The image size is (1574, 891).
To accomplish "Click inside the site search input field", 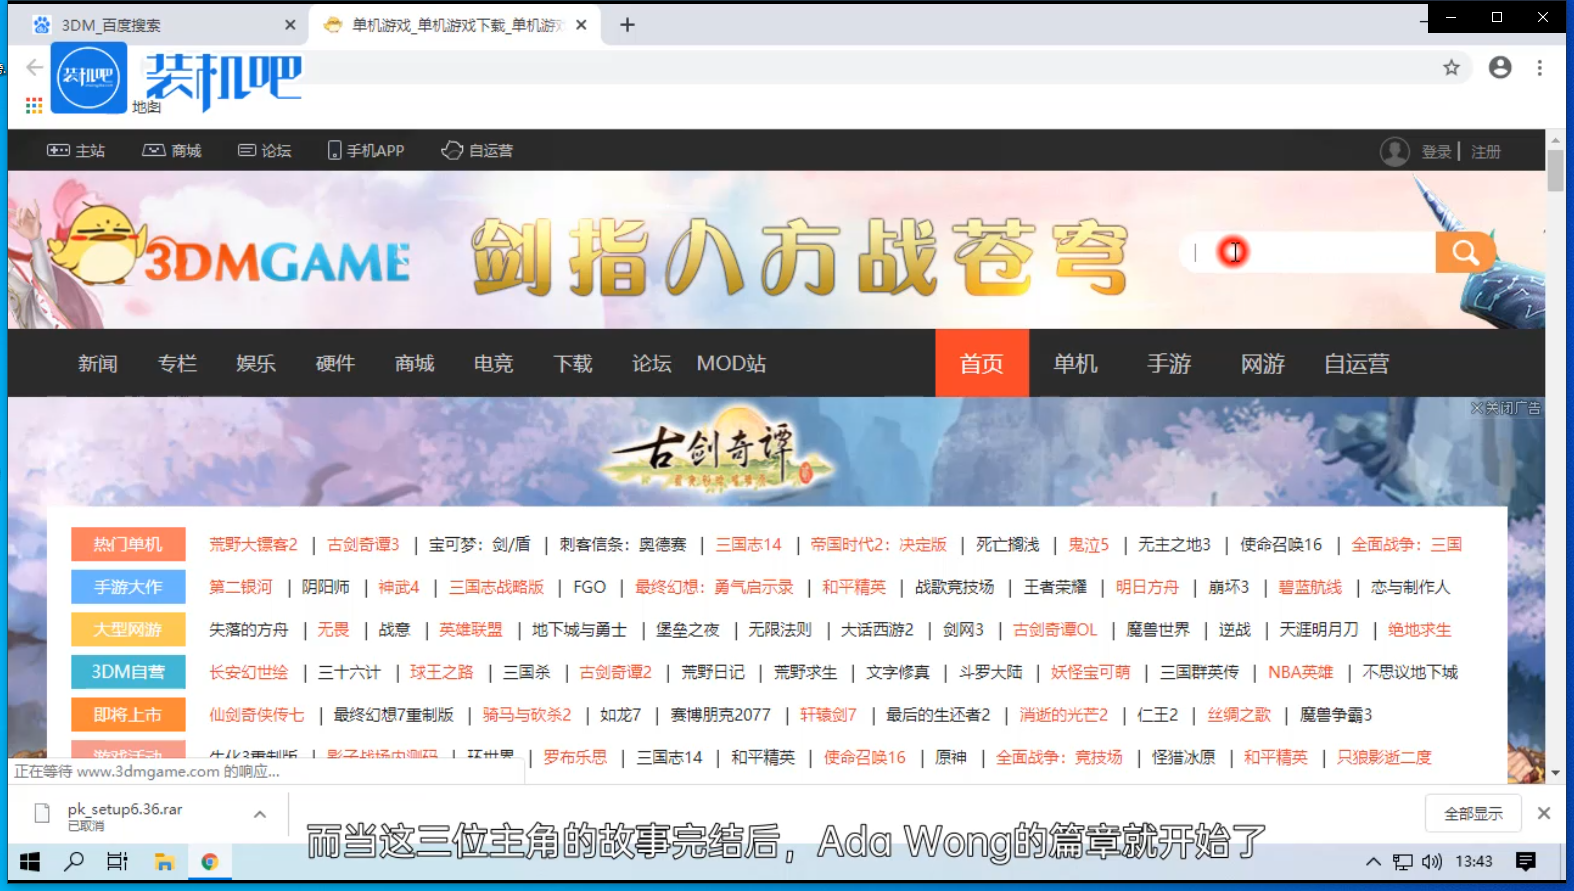I will [1320, 253].
